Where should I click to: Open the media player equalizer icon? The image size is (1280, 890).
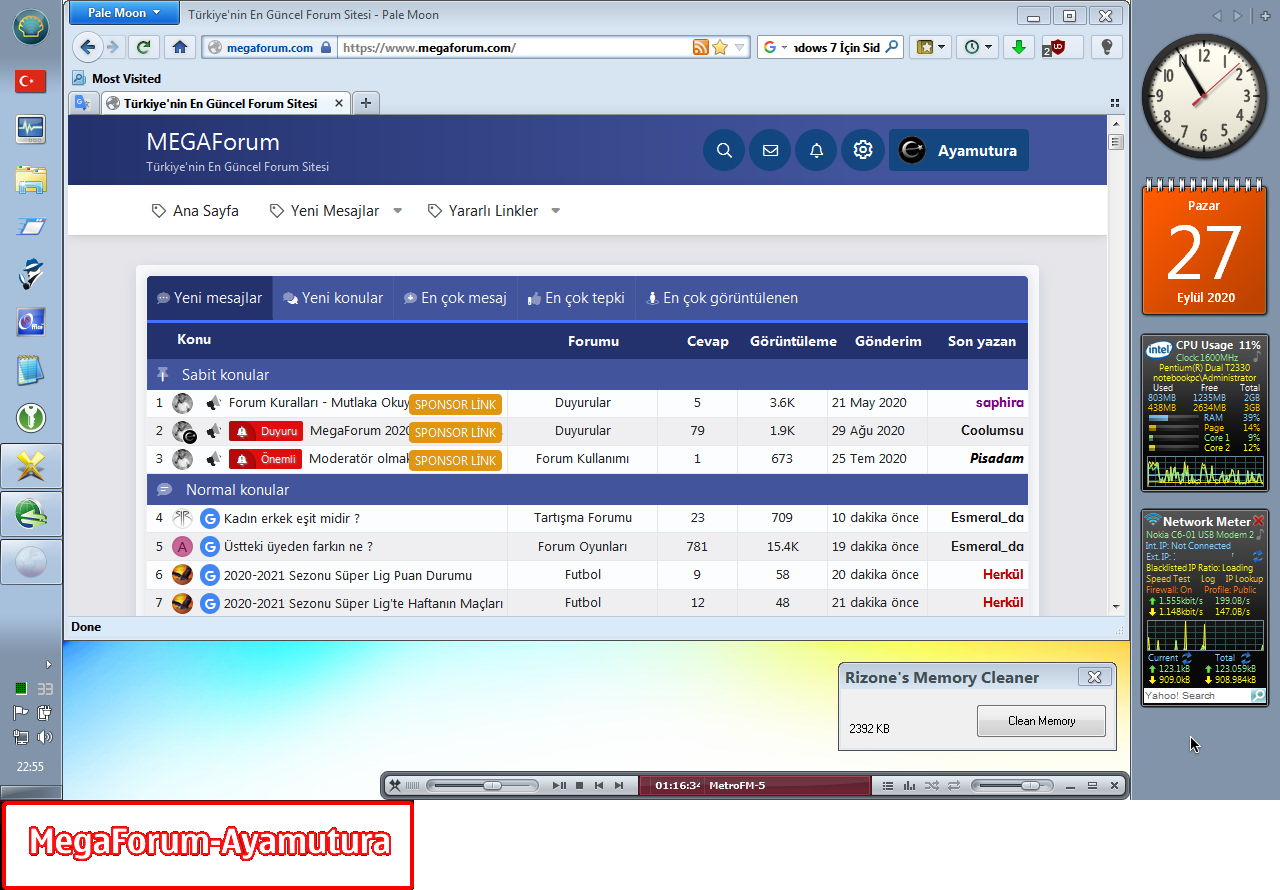[x=910, y=786]
